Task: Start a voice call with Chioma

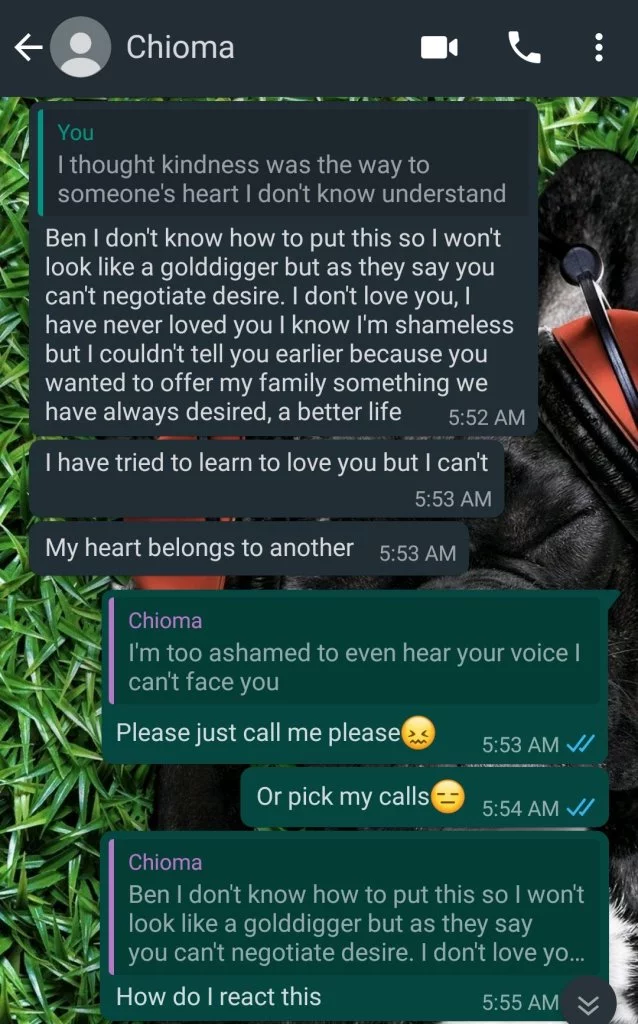Action: pyautogui.click(x=524, y=48)
